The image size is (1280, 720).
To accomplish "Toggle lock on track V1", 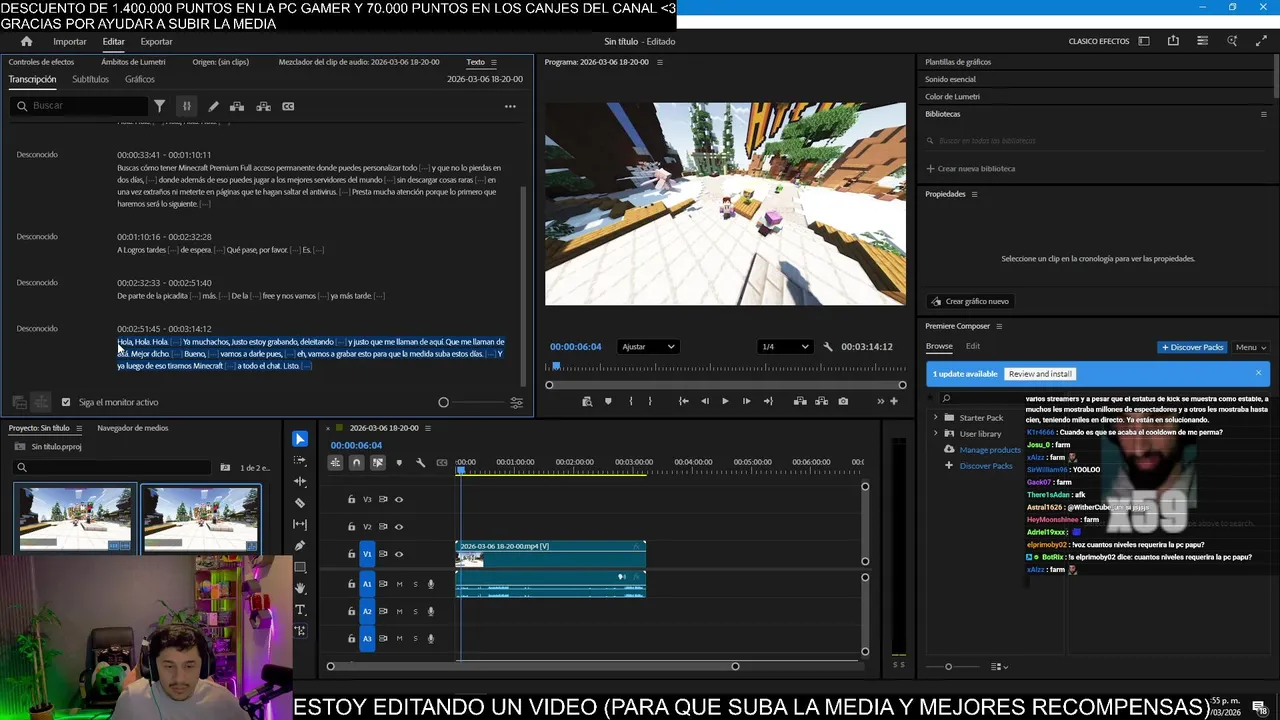I will [351, 554].
